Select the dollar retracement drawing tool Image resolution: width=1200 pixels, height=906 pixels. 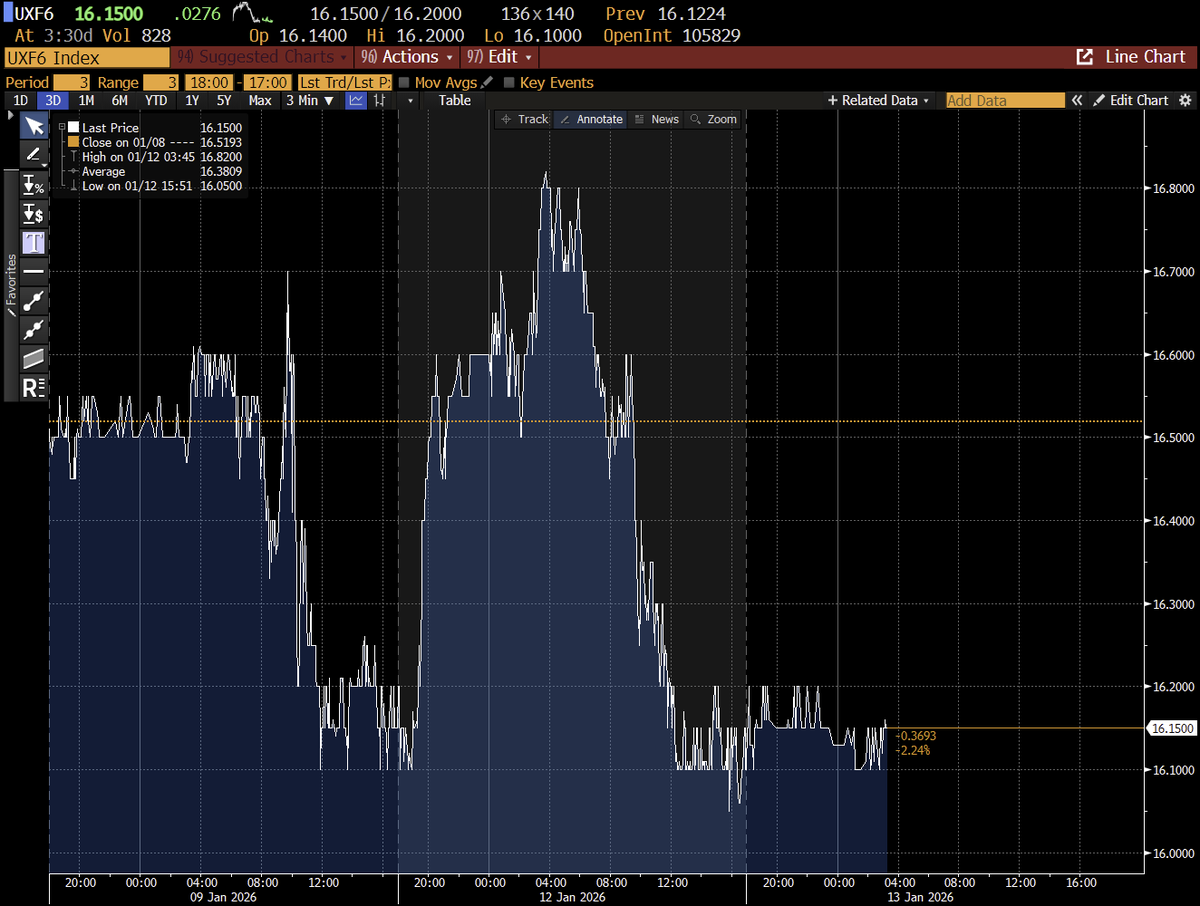pos(33,213)
